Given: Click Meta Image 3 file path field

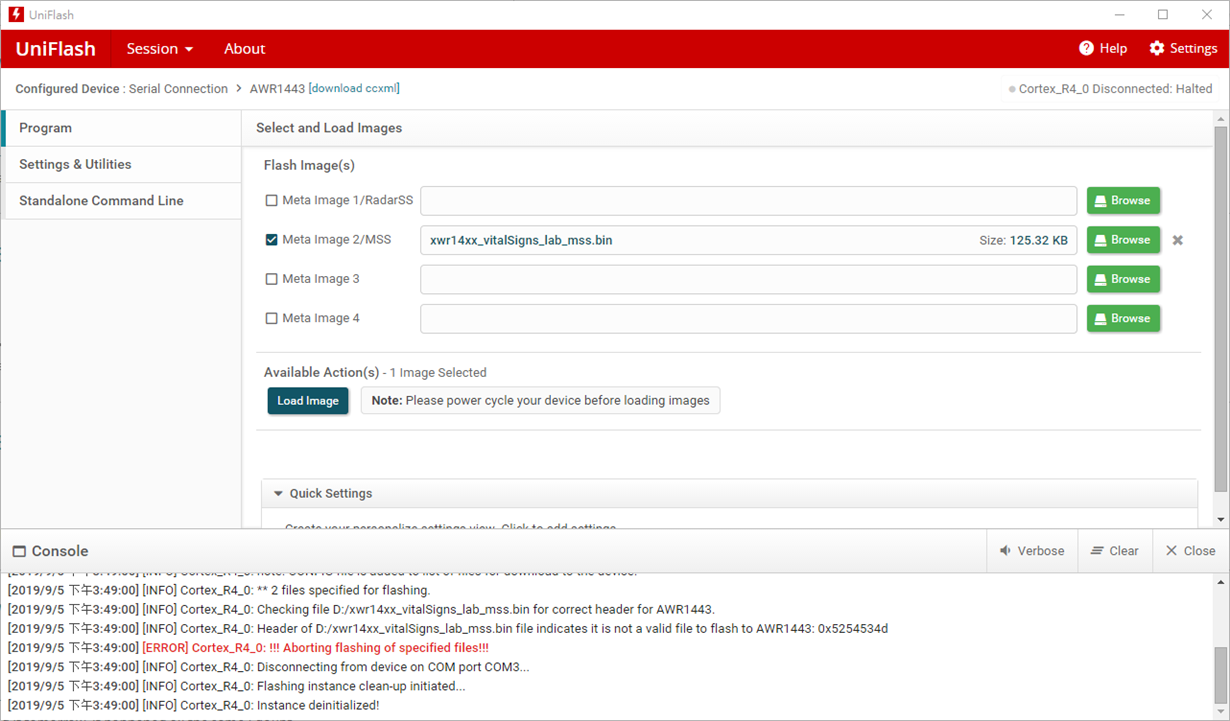Looking at the screenshot, I should pyautogui.click(x=748, y=279).
